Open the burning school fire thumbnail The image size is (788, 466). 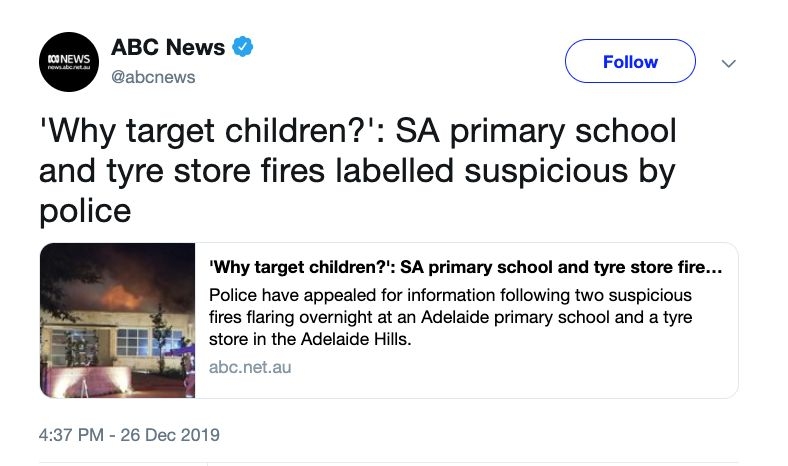coord(117,321)
